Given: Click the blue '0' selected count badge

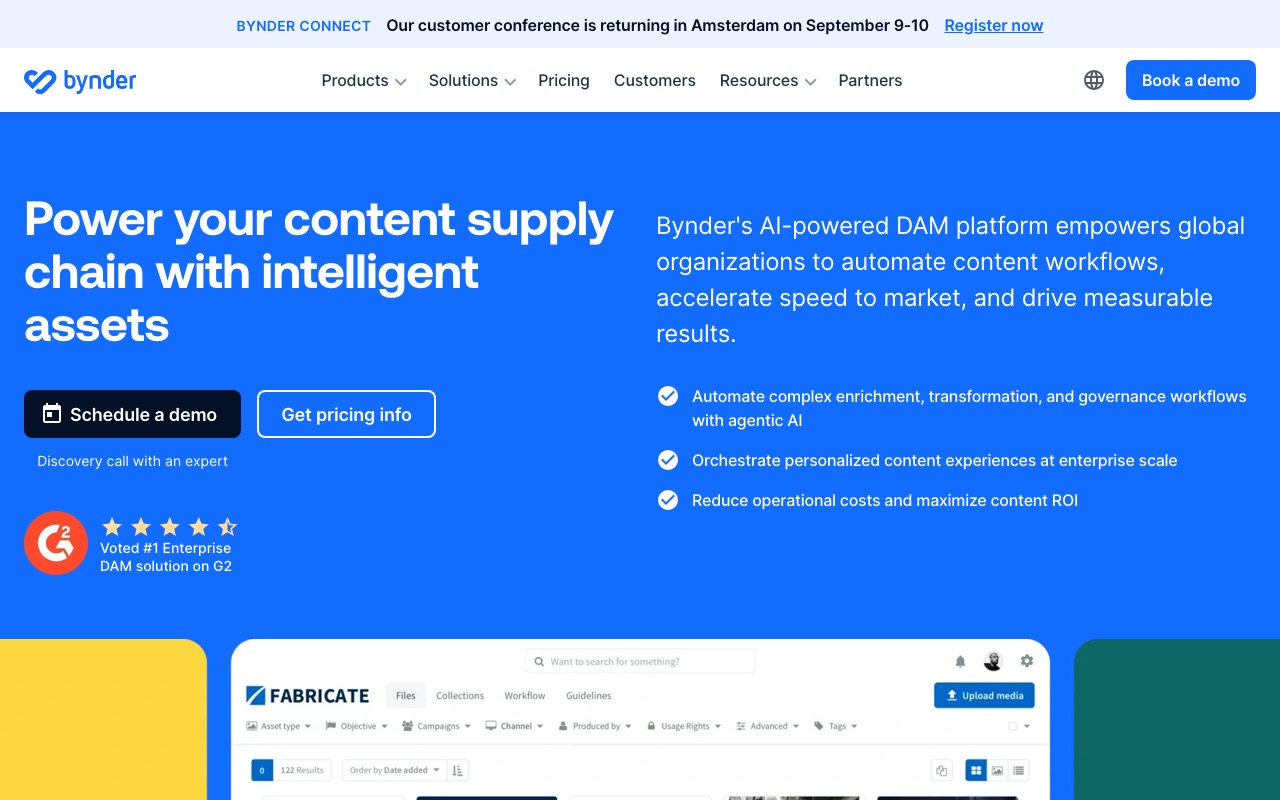Looking at the screenshot, I should pos(261,770).
